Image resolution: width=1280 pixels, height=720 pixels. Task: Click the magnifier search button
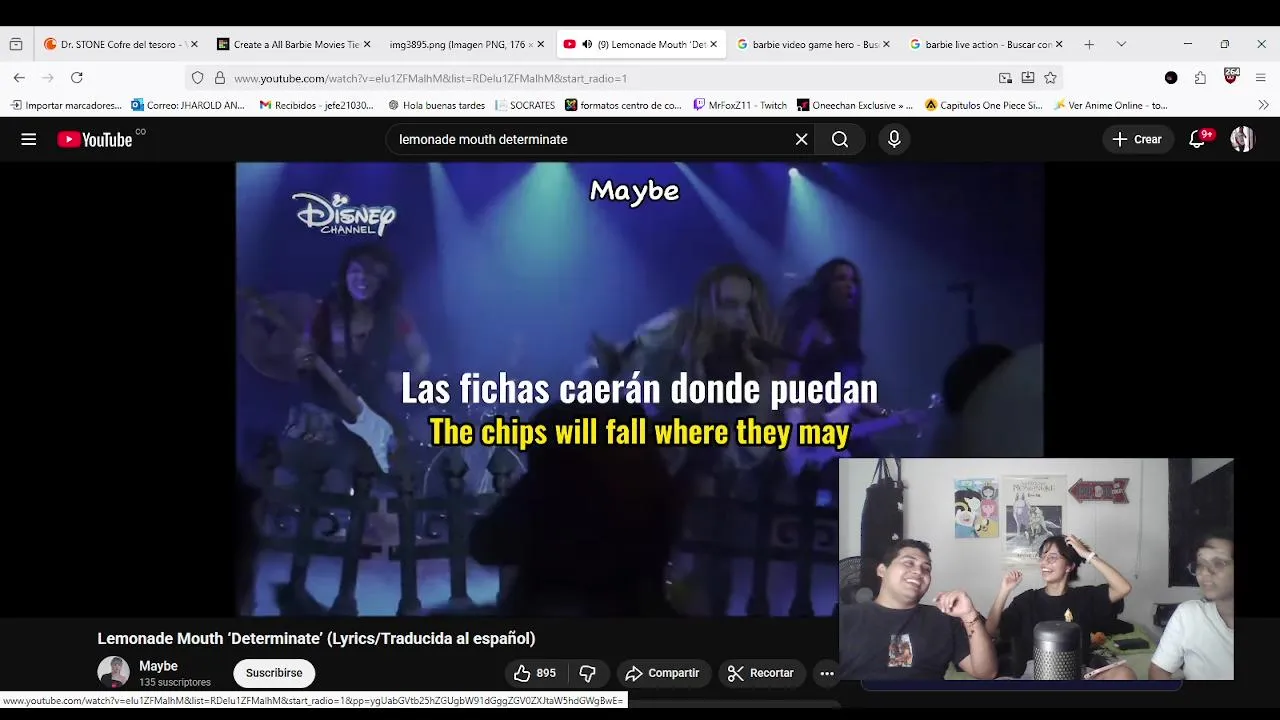pos(840,140)
